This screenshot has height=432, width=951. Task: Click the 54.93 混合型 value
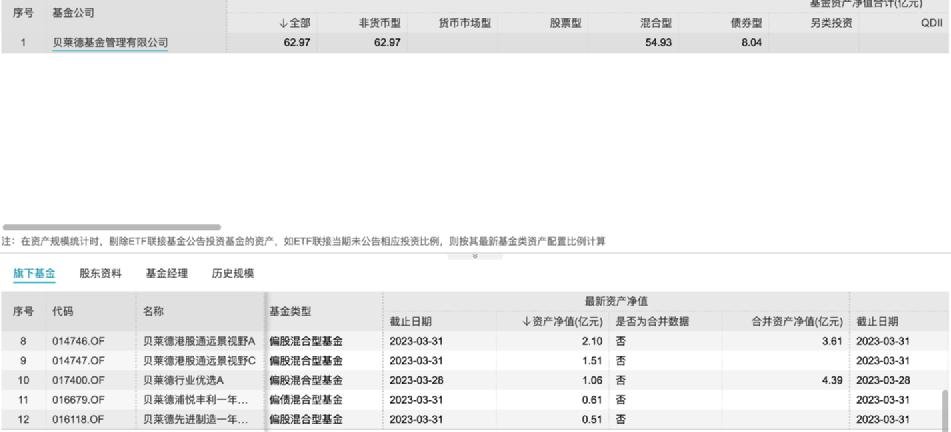(659, 43)
